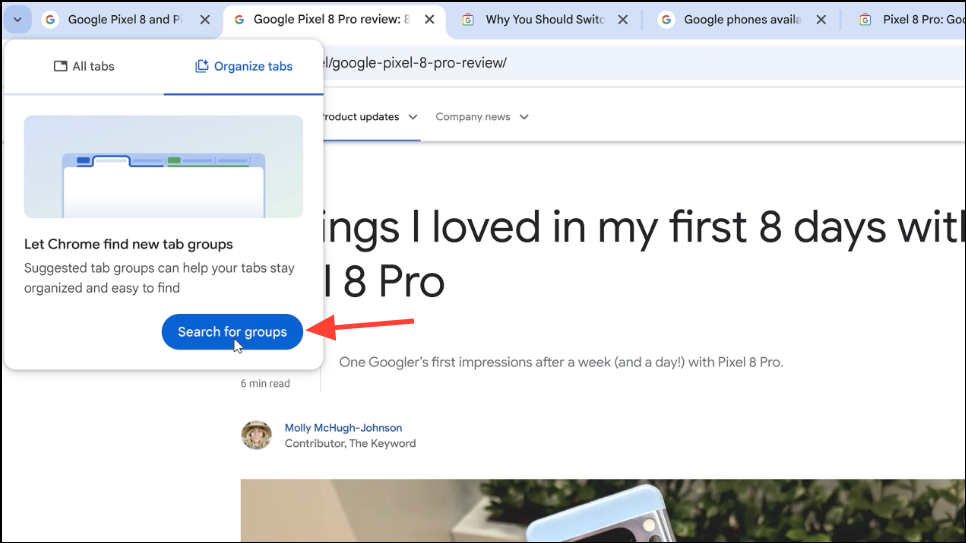Close the Why You Should Switch tab
The width and height of the screenshot is (966, 543).
pyautogui.click(x=623, y=20)
